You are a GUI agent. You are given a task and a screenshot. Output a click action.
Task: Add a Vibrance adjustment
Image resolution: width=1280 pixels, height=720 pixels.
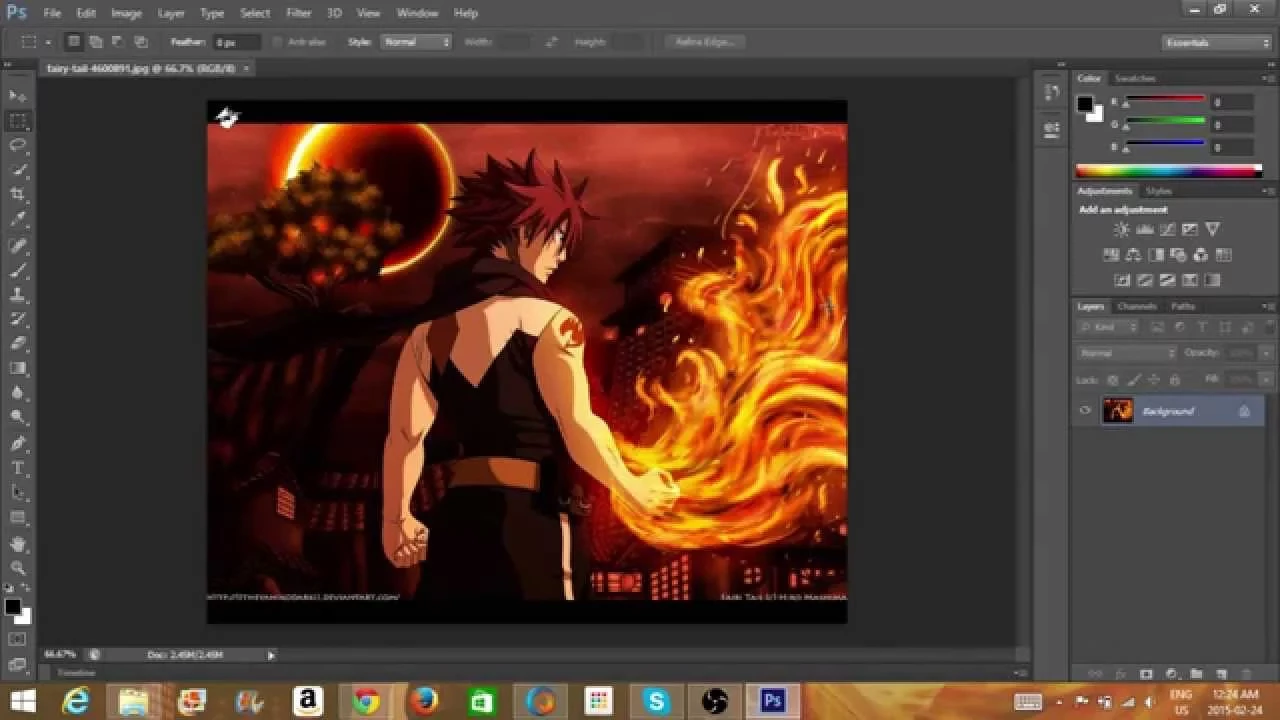coord(1213,230)
